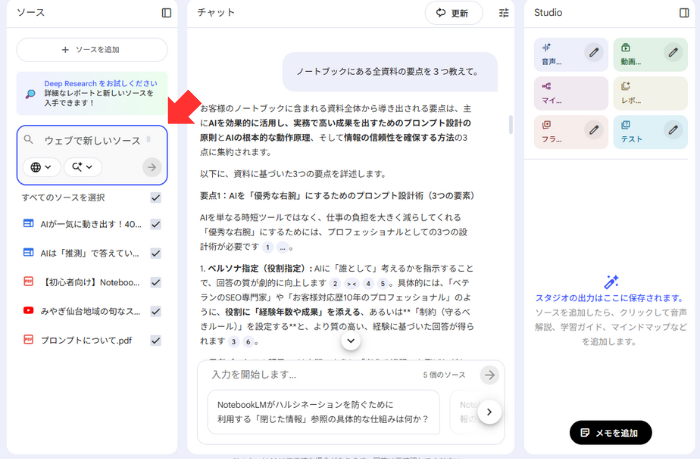Open the マイ mind map Studio card
The height and width of the screenshot is (459, 700).
571,93
